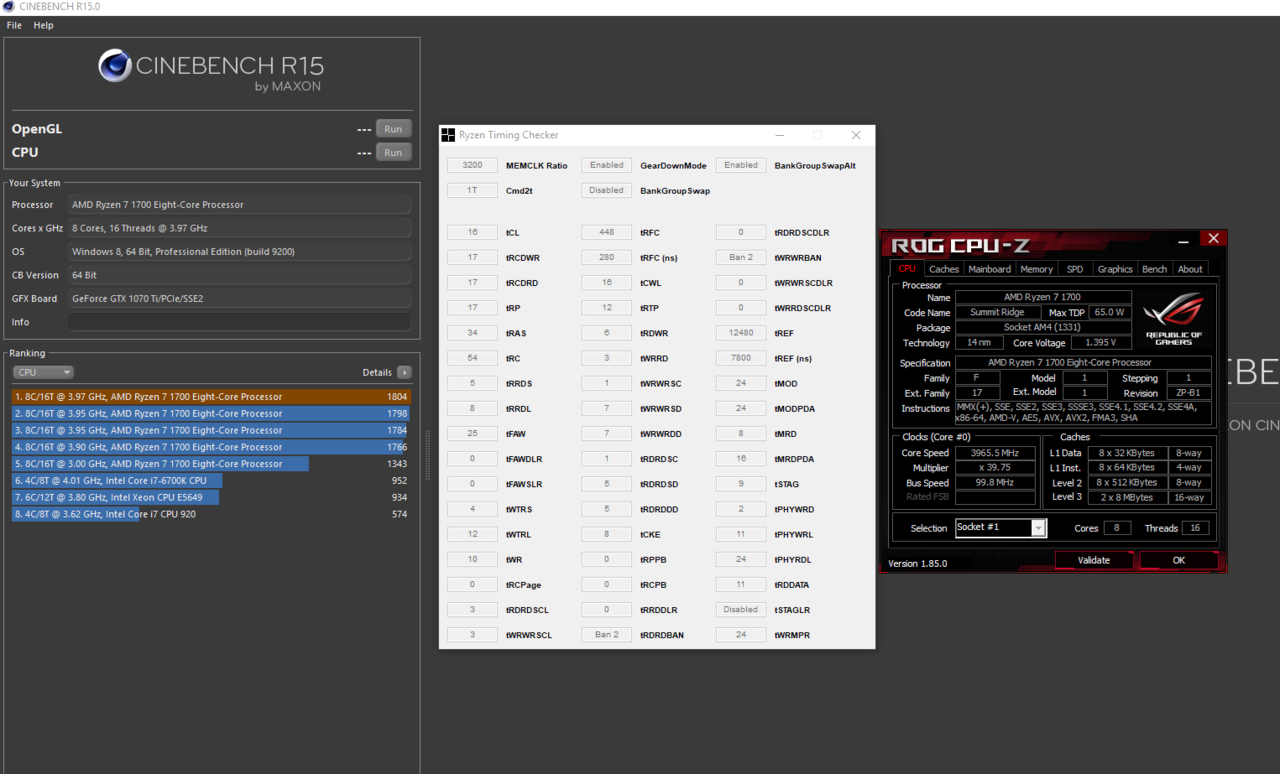Select ranking entry two, score 1798
This screenshot has height=774, width=1280.
[x=210, y=413]
